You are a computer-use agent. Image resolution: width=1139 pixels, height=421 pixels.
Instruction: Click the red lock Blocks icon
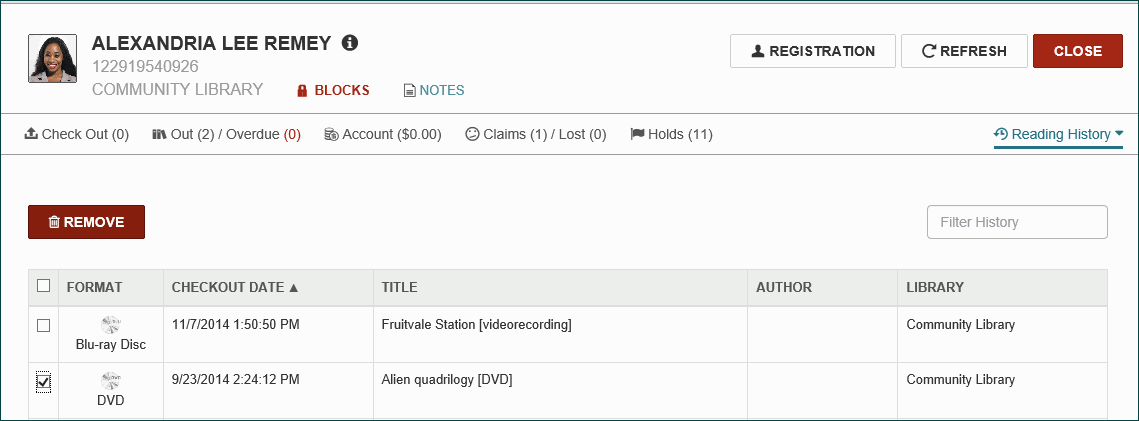tap(302, 91)
